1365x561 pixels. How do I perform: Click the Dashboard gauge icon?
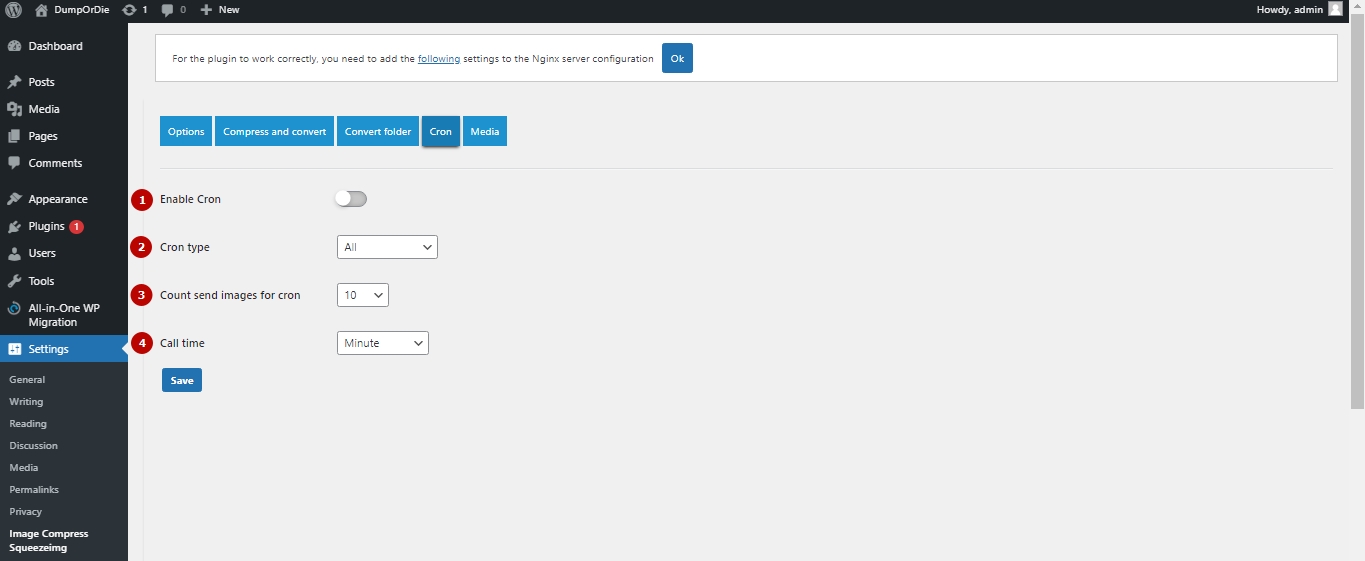pyautogui.click(x=14, y=46)
